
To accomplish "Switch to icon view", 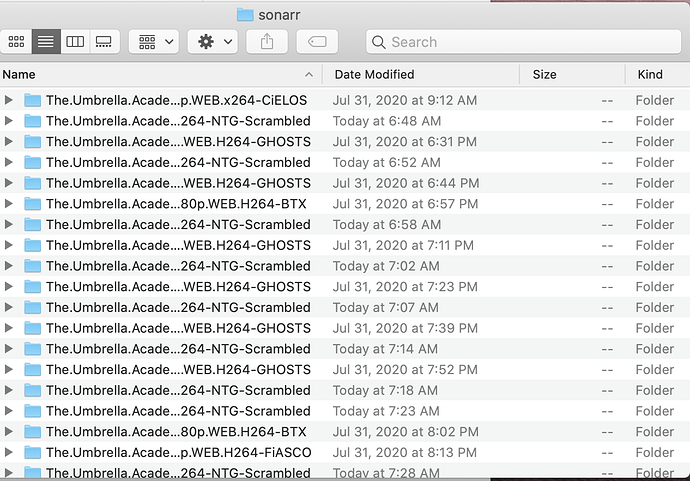I will (x=16, y=42).
